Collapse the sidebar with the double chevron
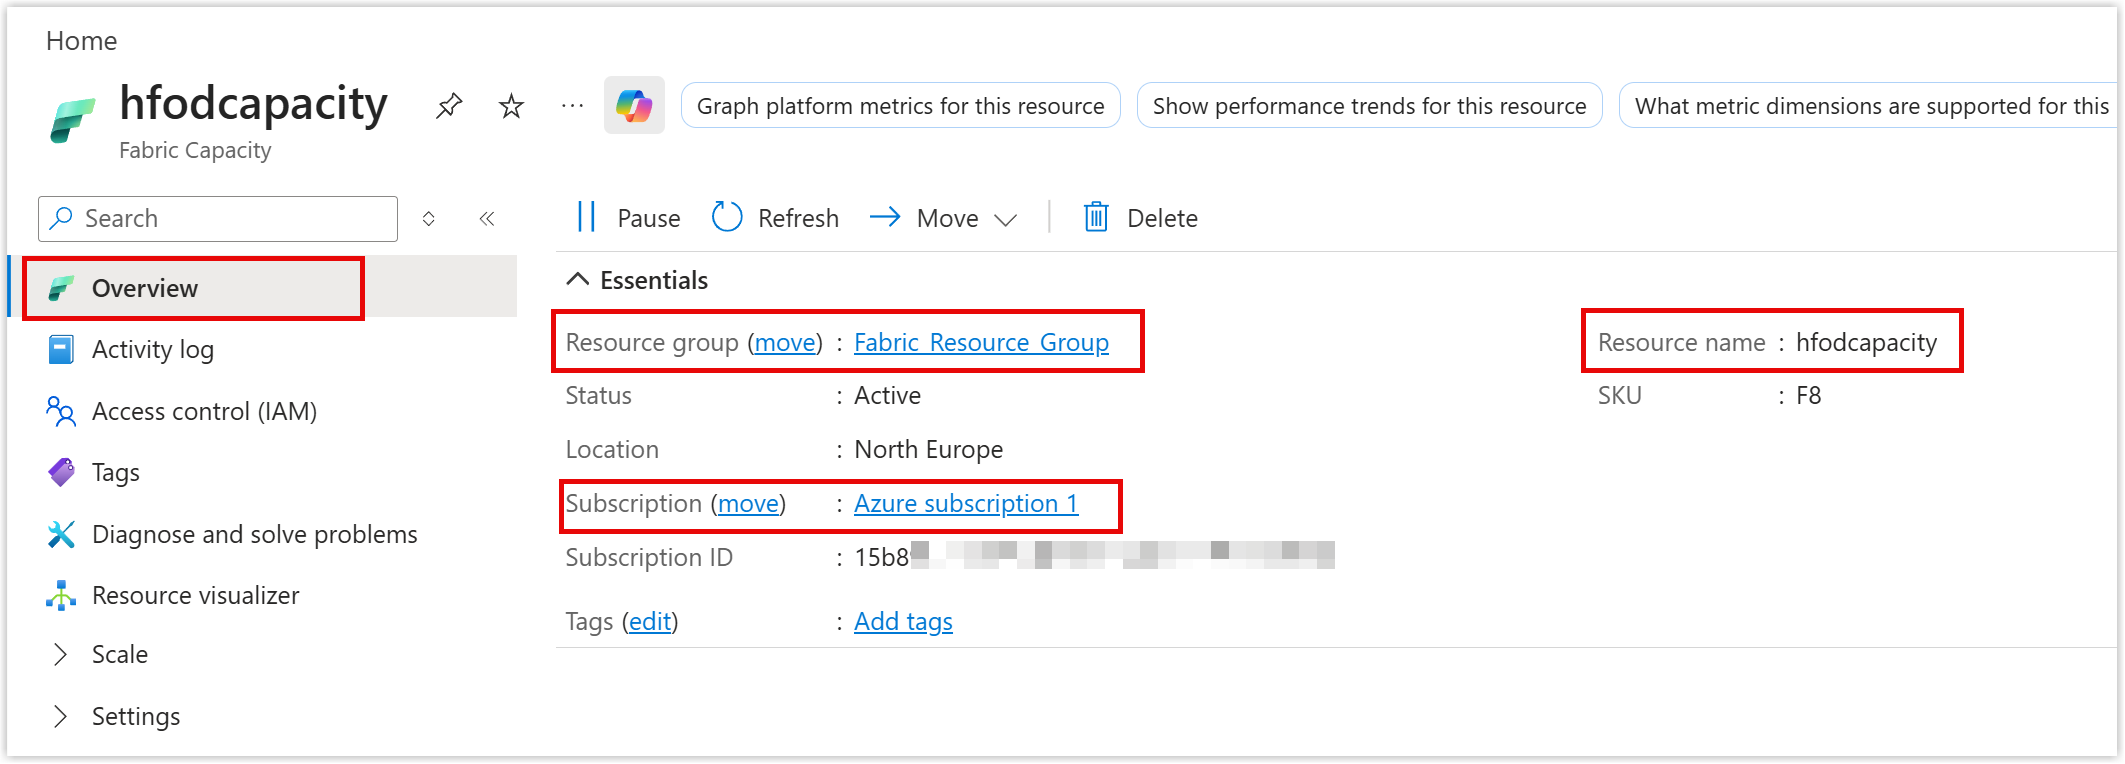The image size is (2125, 764). [487, 218]
